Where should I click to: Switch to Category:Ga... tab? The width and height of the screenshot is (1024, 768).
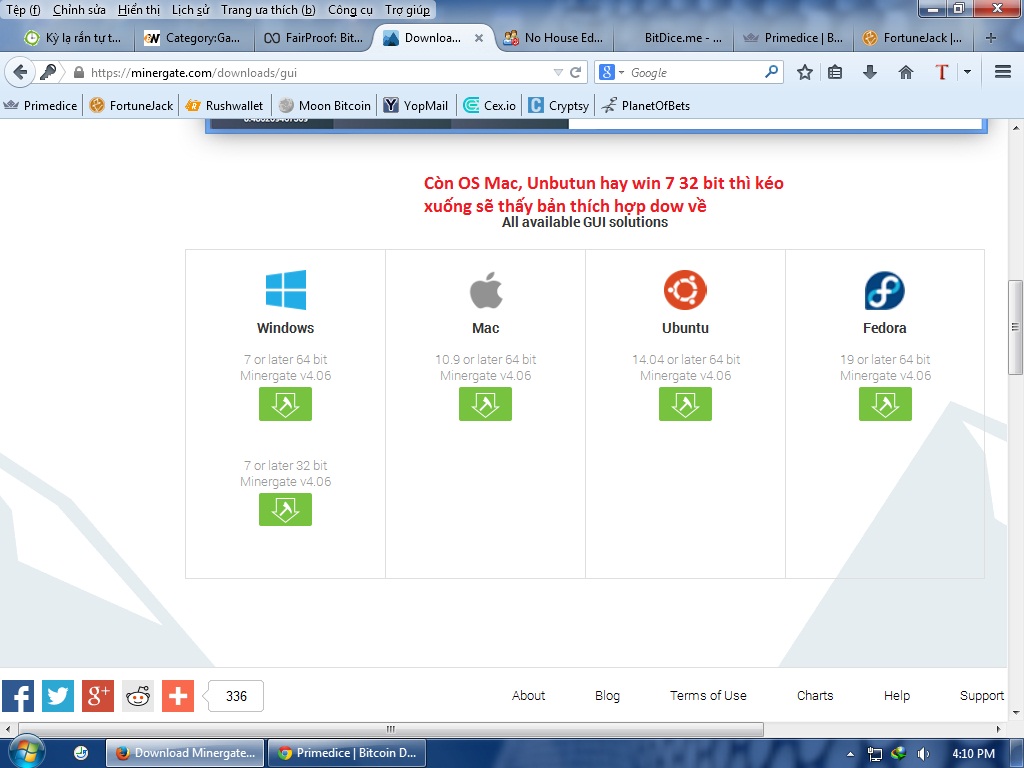click(x=193, y=38)
